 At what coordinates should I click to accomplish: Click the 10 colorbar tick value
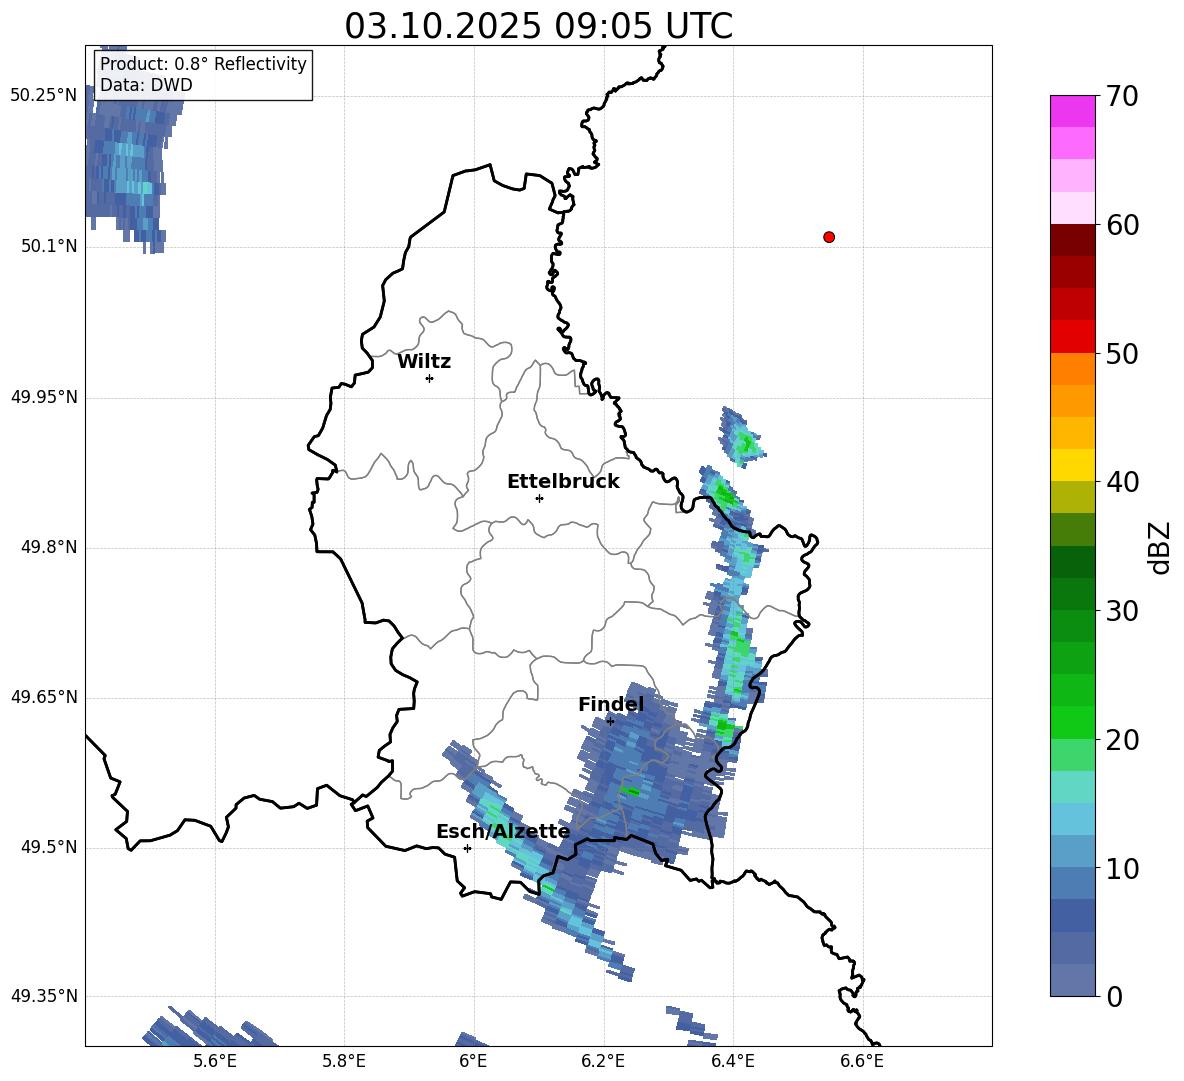[1122, 868]
